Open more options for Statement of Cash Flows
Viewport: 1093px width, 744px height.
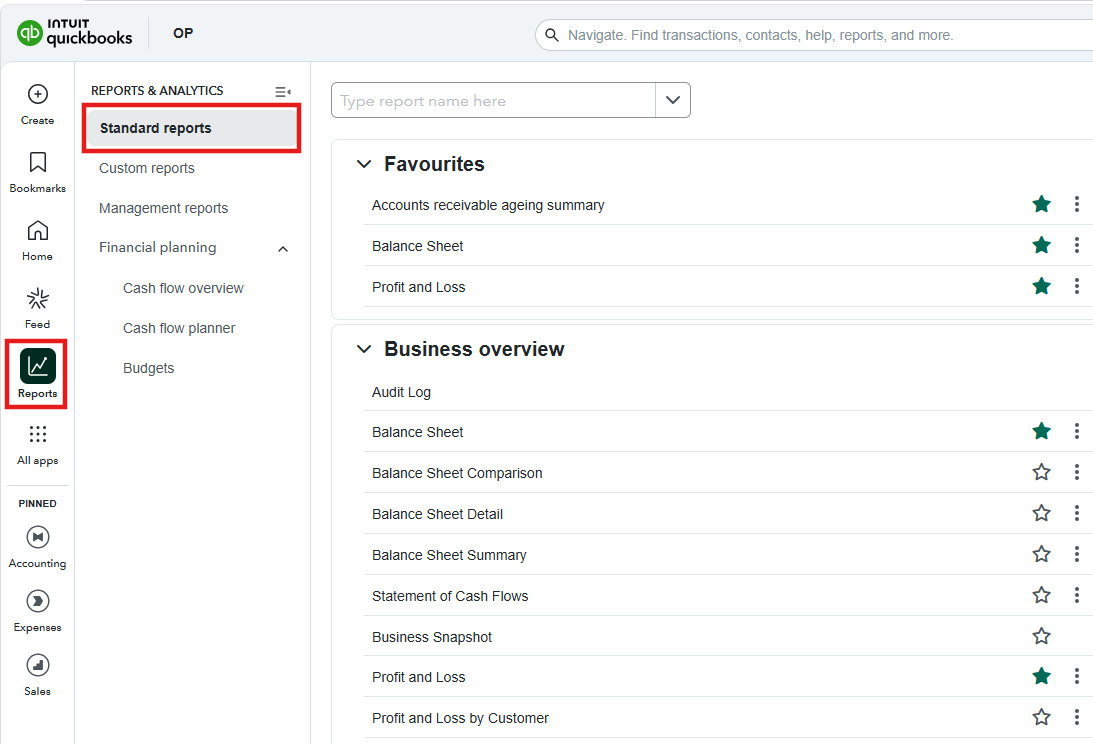click(x=1077, y=595)
